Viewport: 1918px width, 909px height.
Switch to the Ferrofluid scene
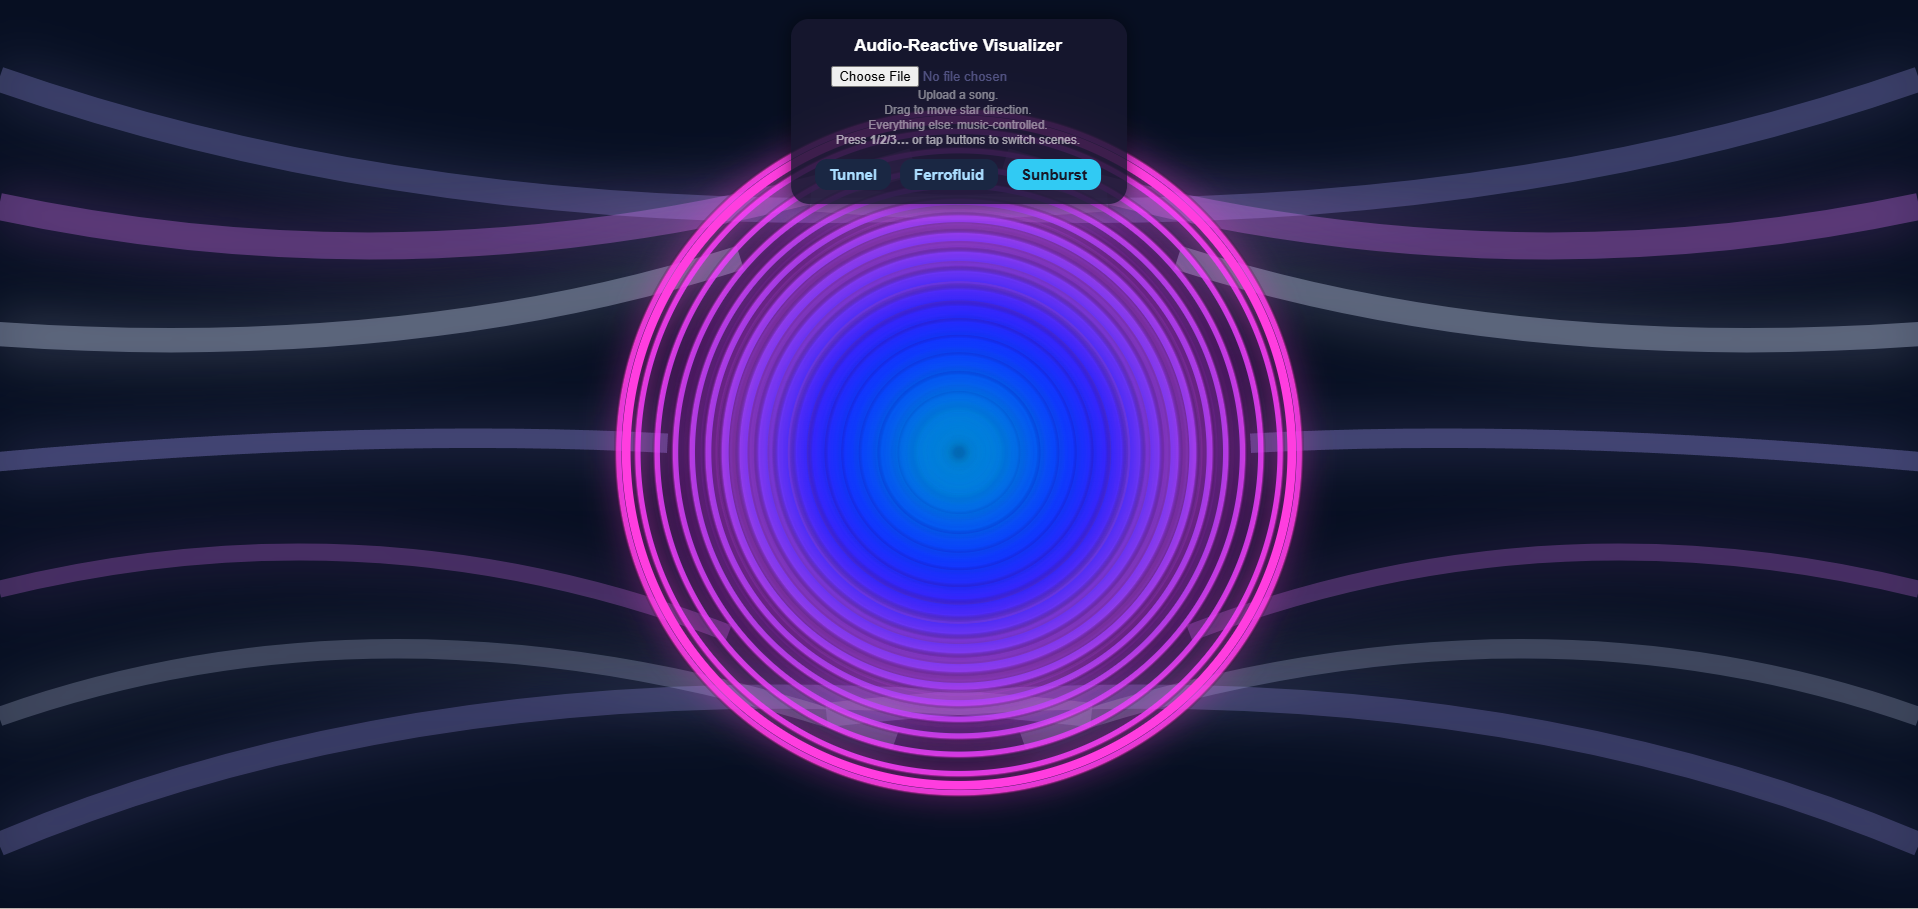tap(948, 175)
